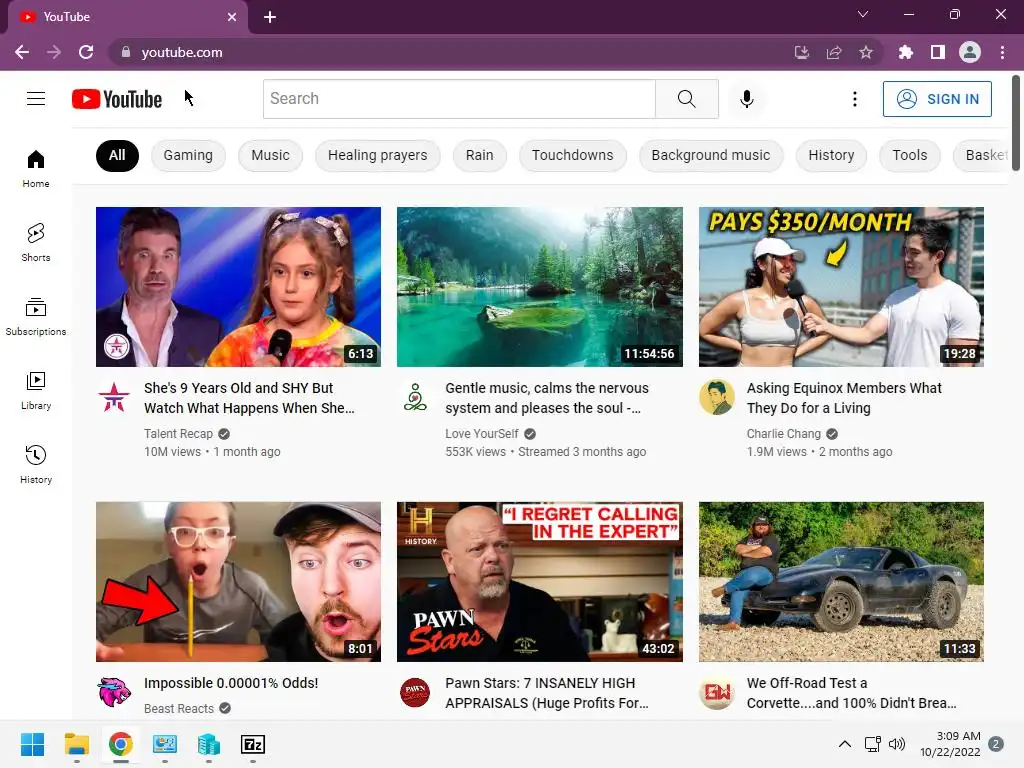Open Talent Recap channel avatar
1024x768 pixels.
[114, 397]
